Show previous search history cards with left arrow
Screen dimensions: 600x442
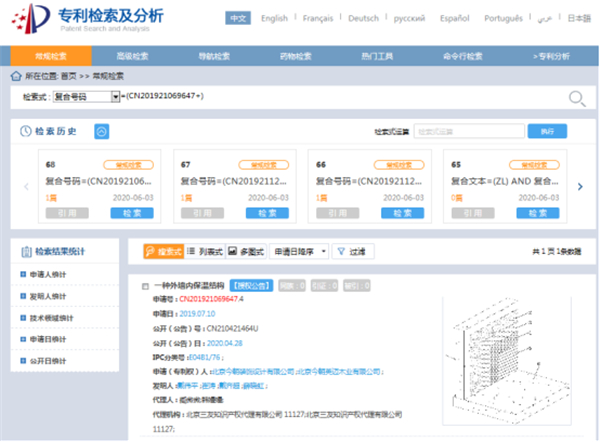26,186
